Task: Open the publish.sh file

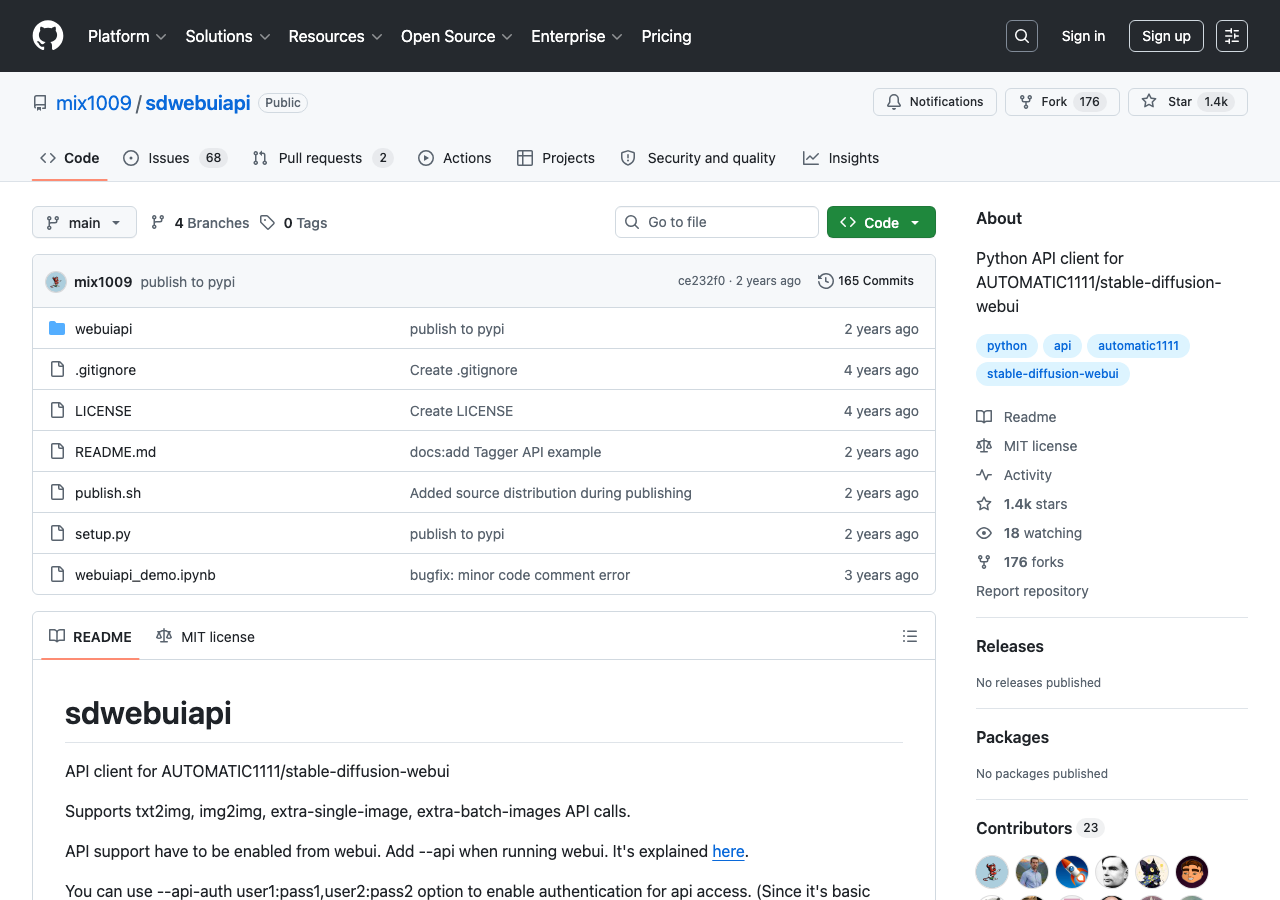Action: pos(108,493)
